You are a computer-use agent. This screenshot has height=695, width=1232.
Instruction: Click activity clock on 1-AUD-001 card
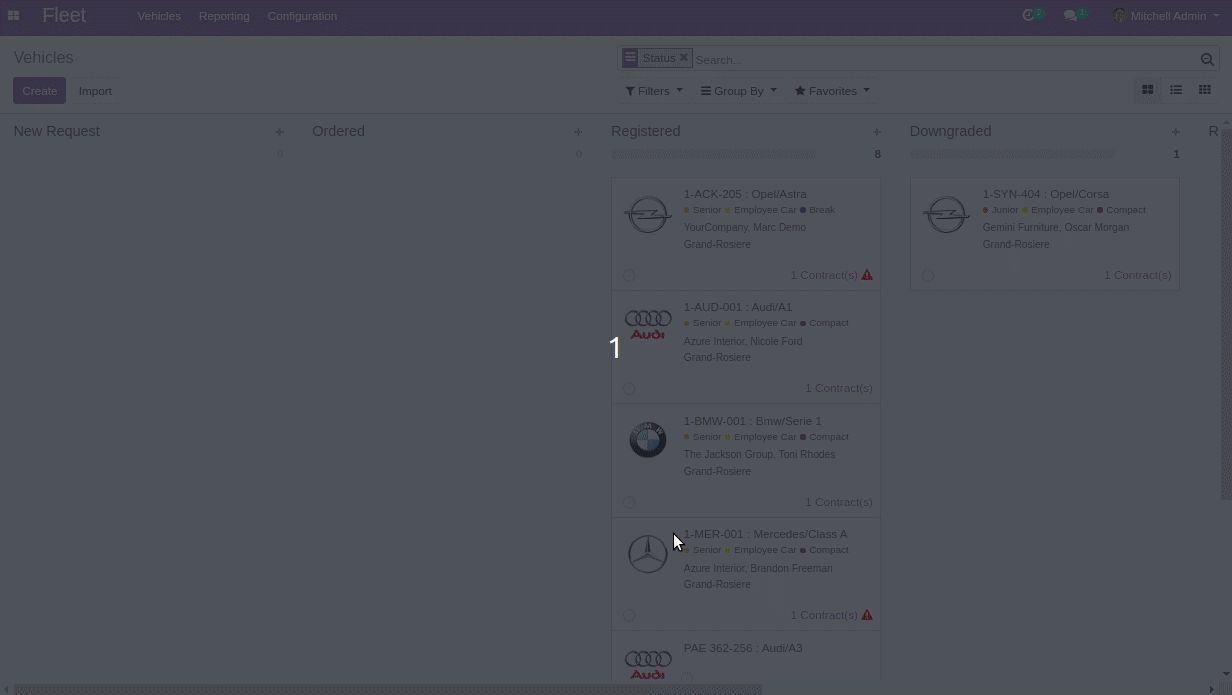[x=629, y=389]
